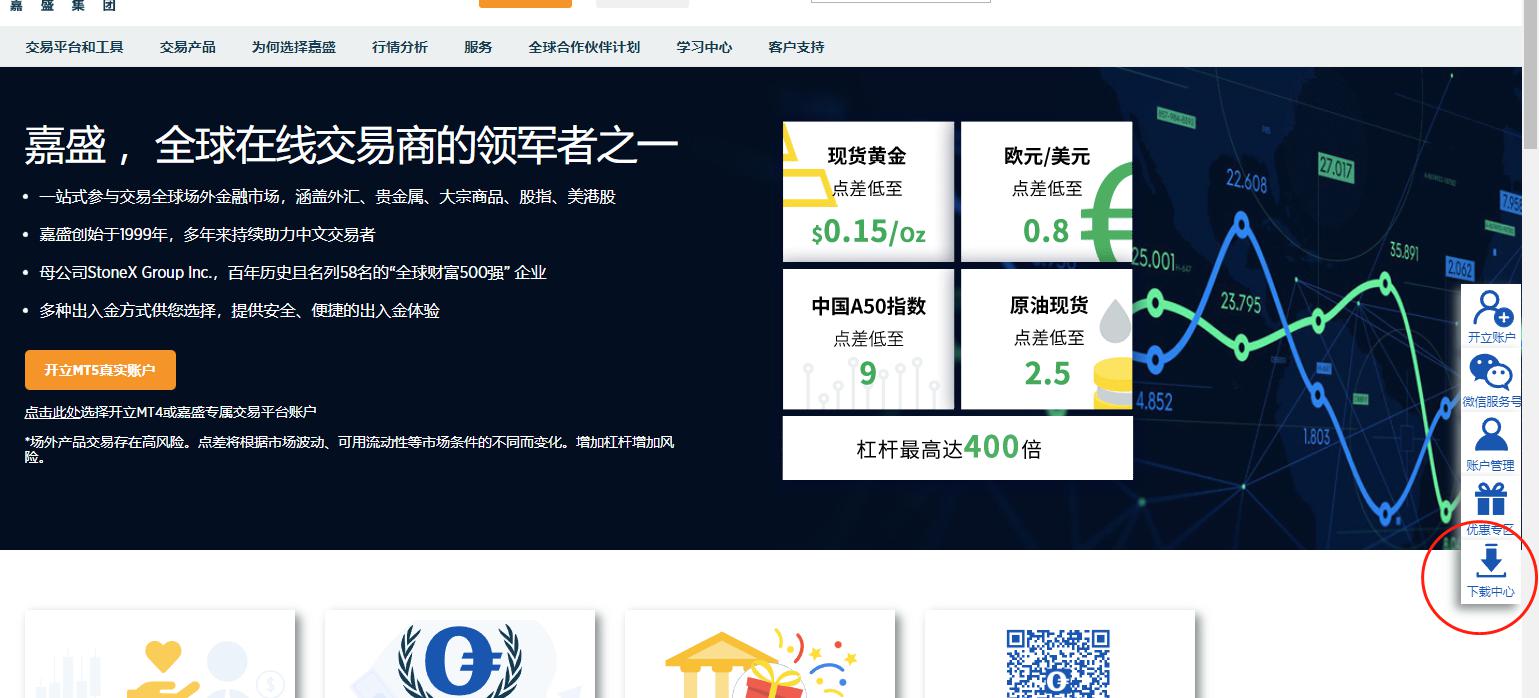
Task: Open the 学习中心 menu
Action: (x=703, y=46)
